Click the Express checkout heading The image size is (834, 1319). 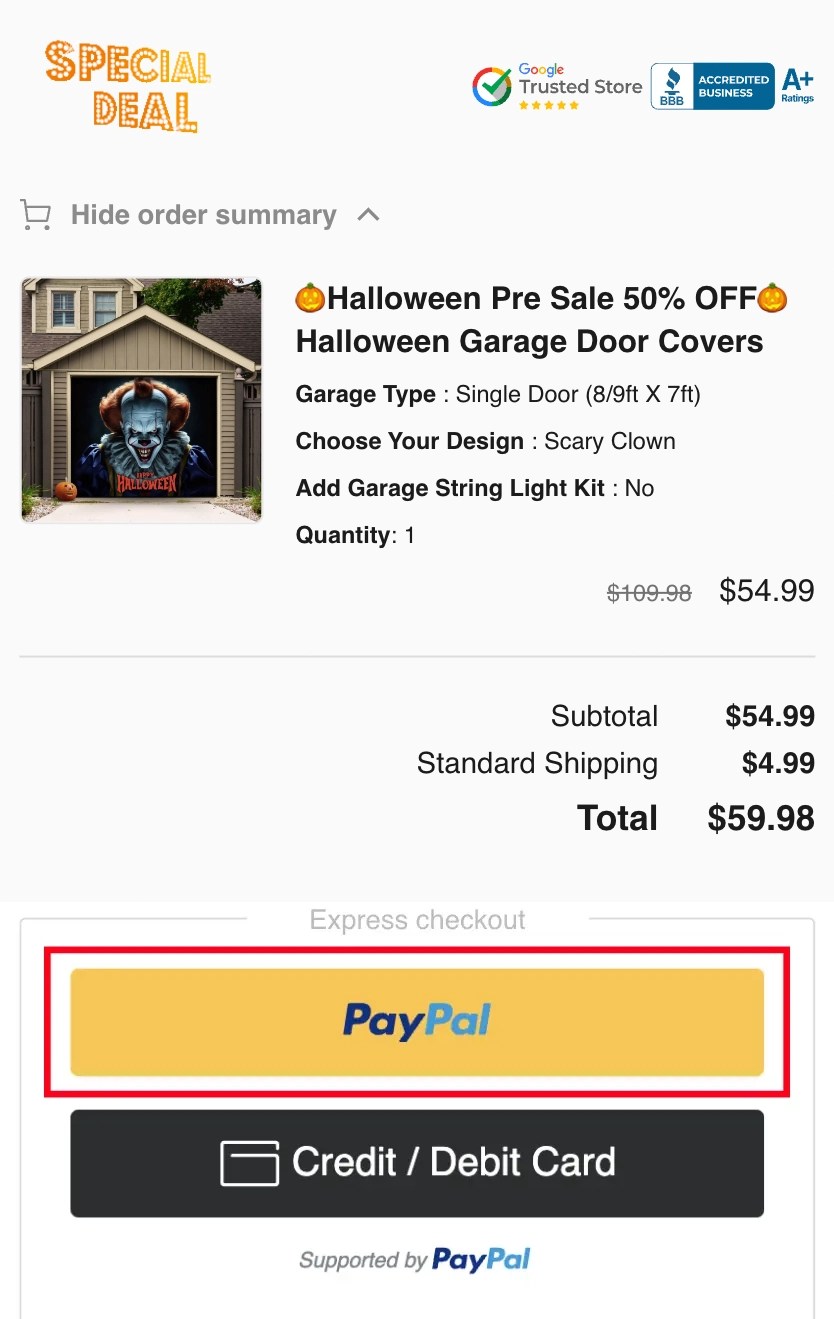[417, 920]
